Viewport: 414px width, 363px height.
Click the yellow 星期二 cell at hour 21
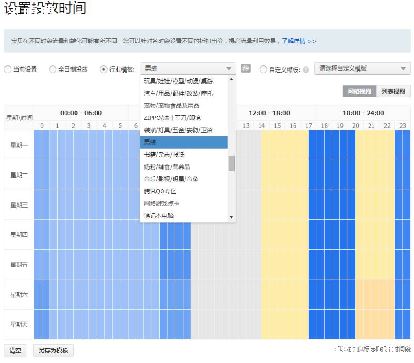tap(371, 175)
